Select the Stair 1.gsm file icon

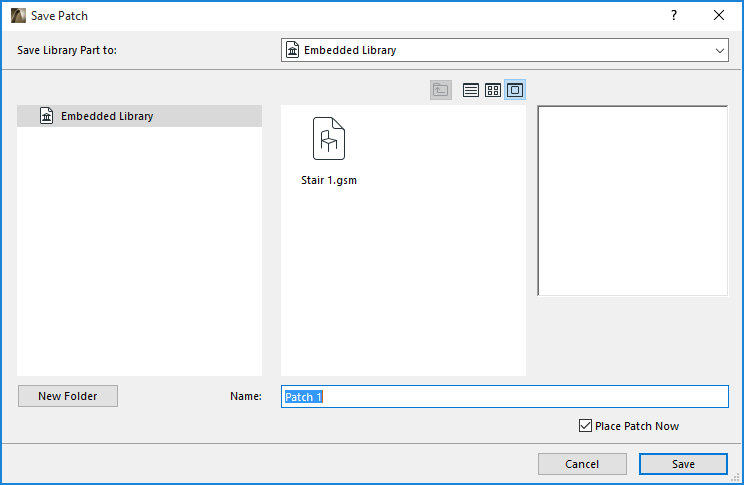(x=329, y=139)
